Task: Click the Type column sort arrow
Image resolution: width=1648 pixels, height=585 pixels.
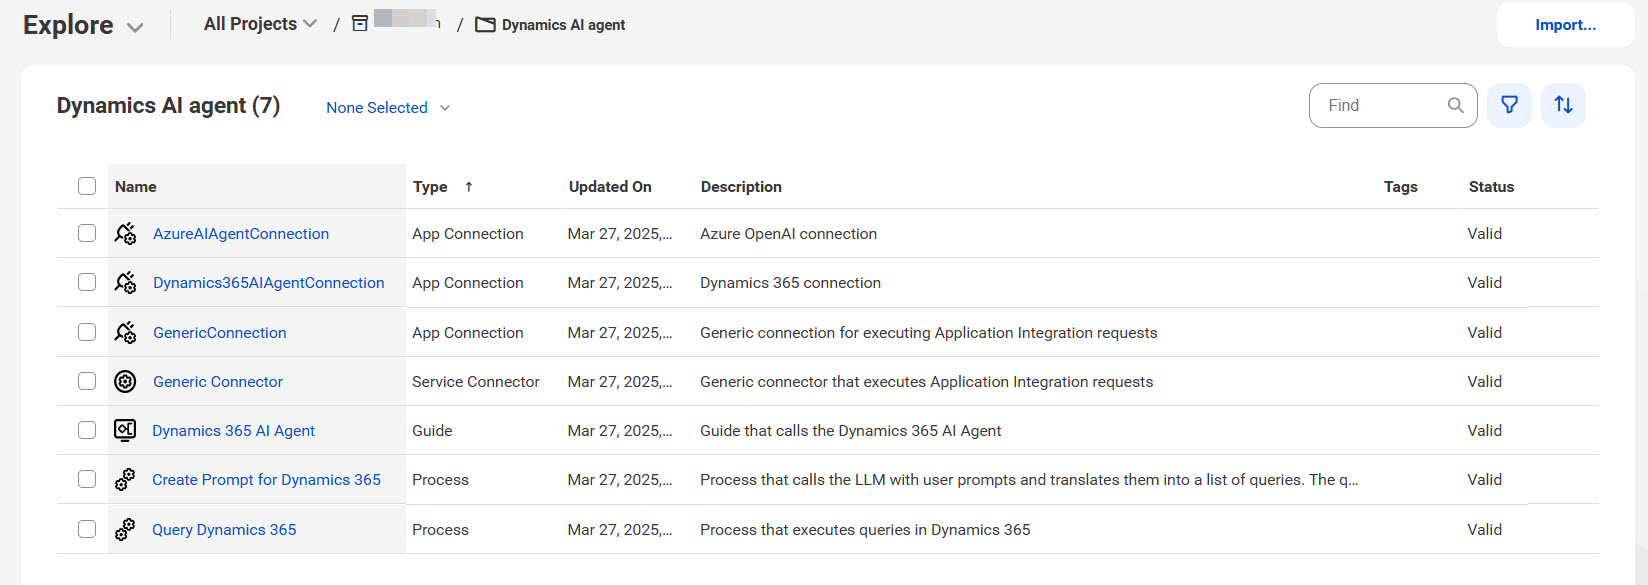Action: tap(468, 187)
